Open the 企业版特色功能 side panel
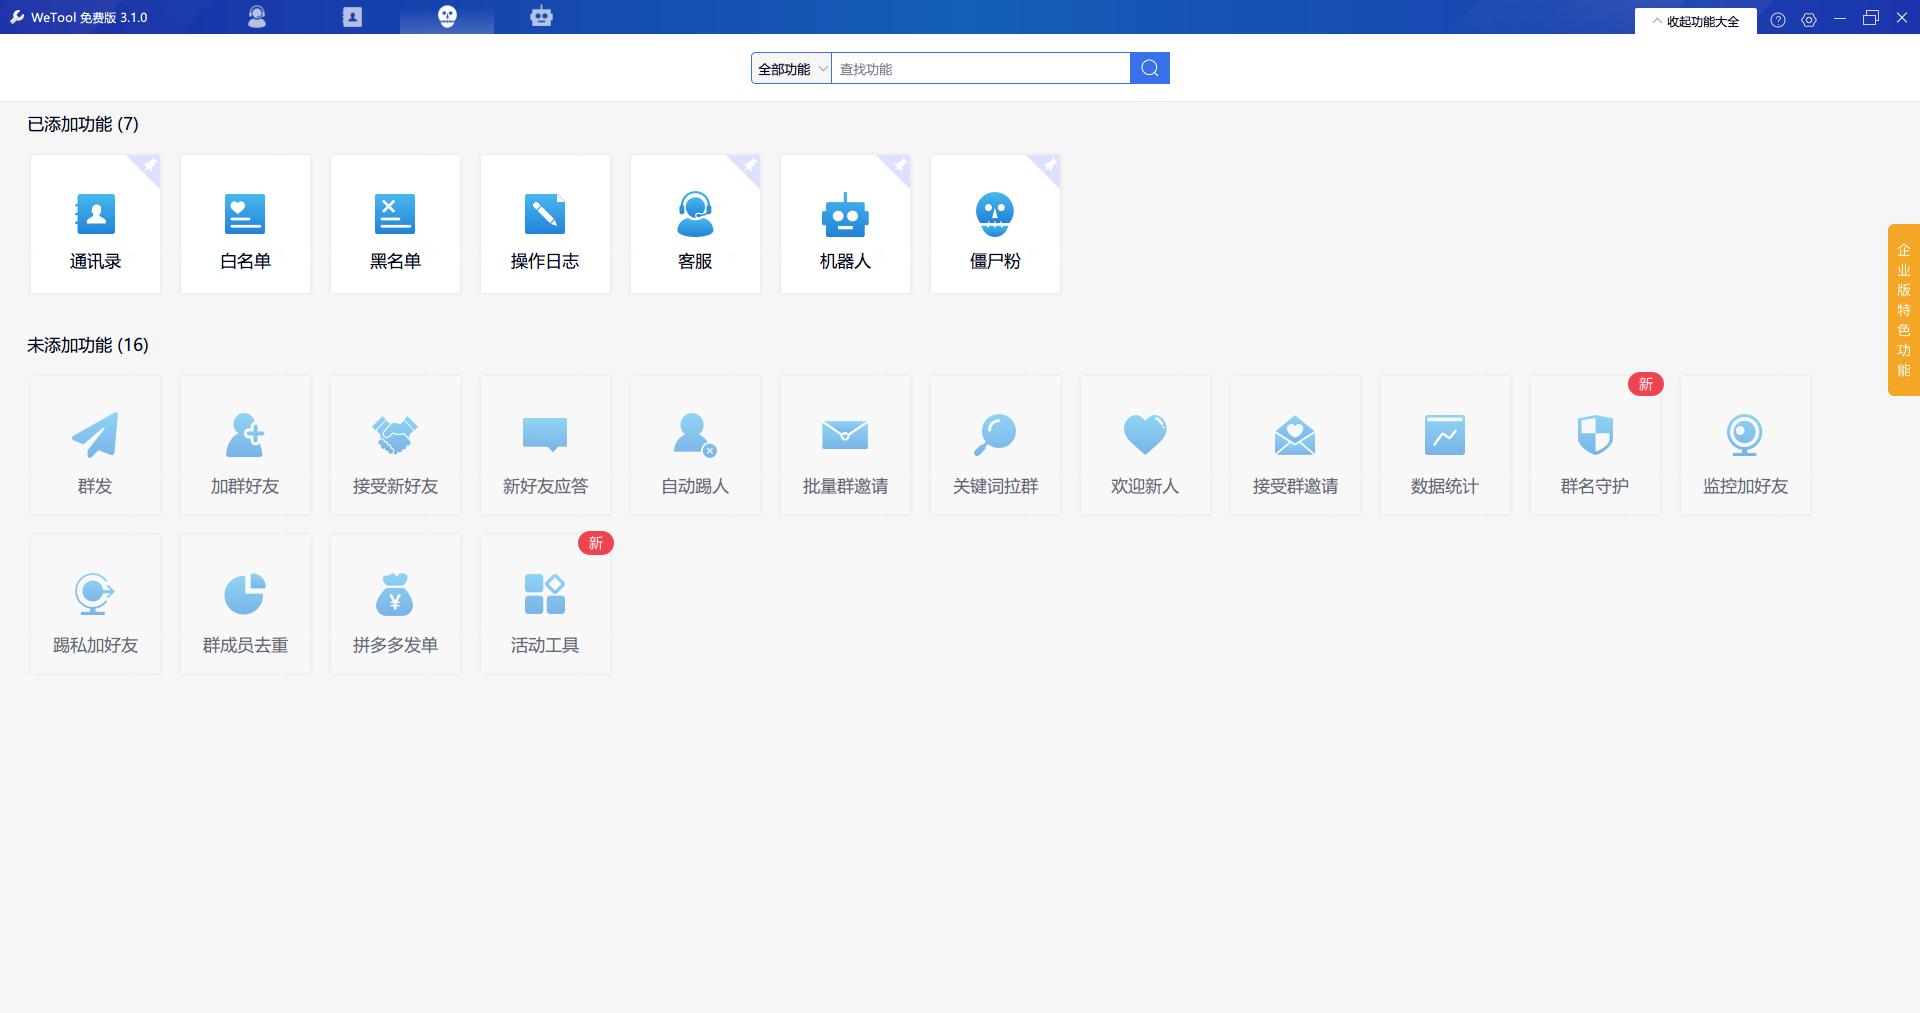This screenshot has width=1920, height=1013. click(x=1903, y=310)
